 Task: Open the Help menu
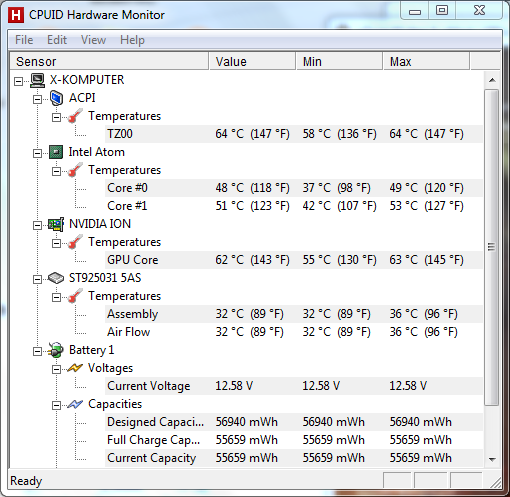132,40
